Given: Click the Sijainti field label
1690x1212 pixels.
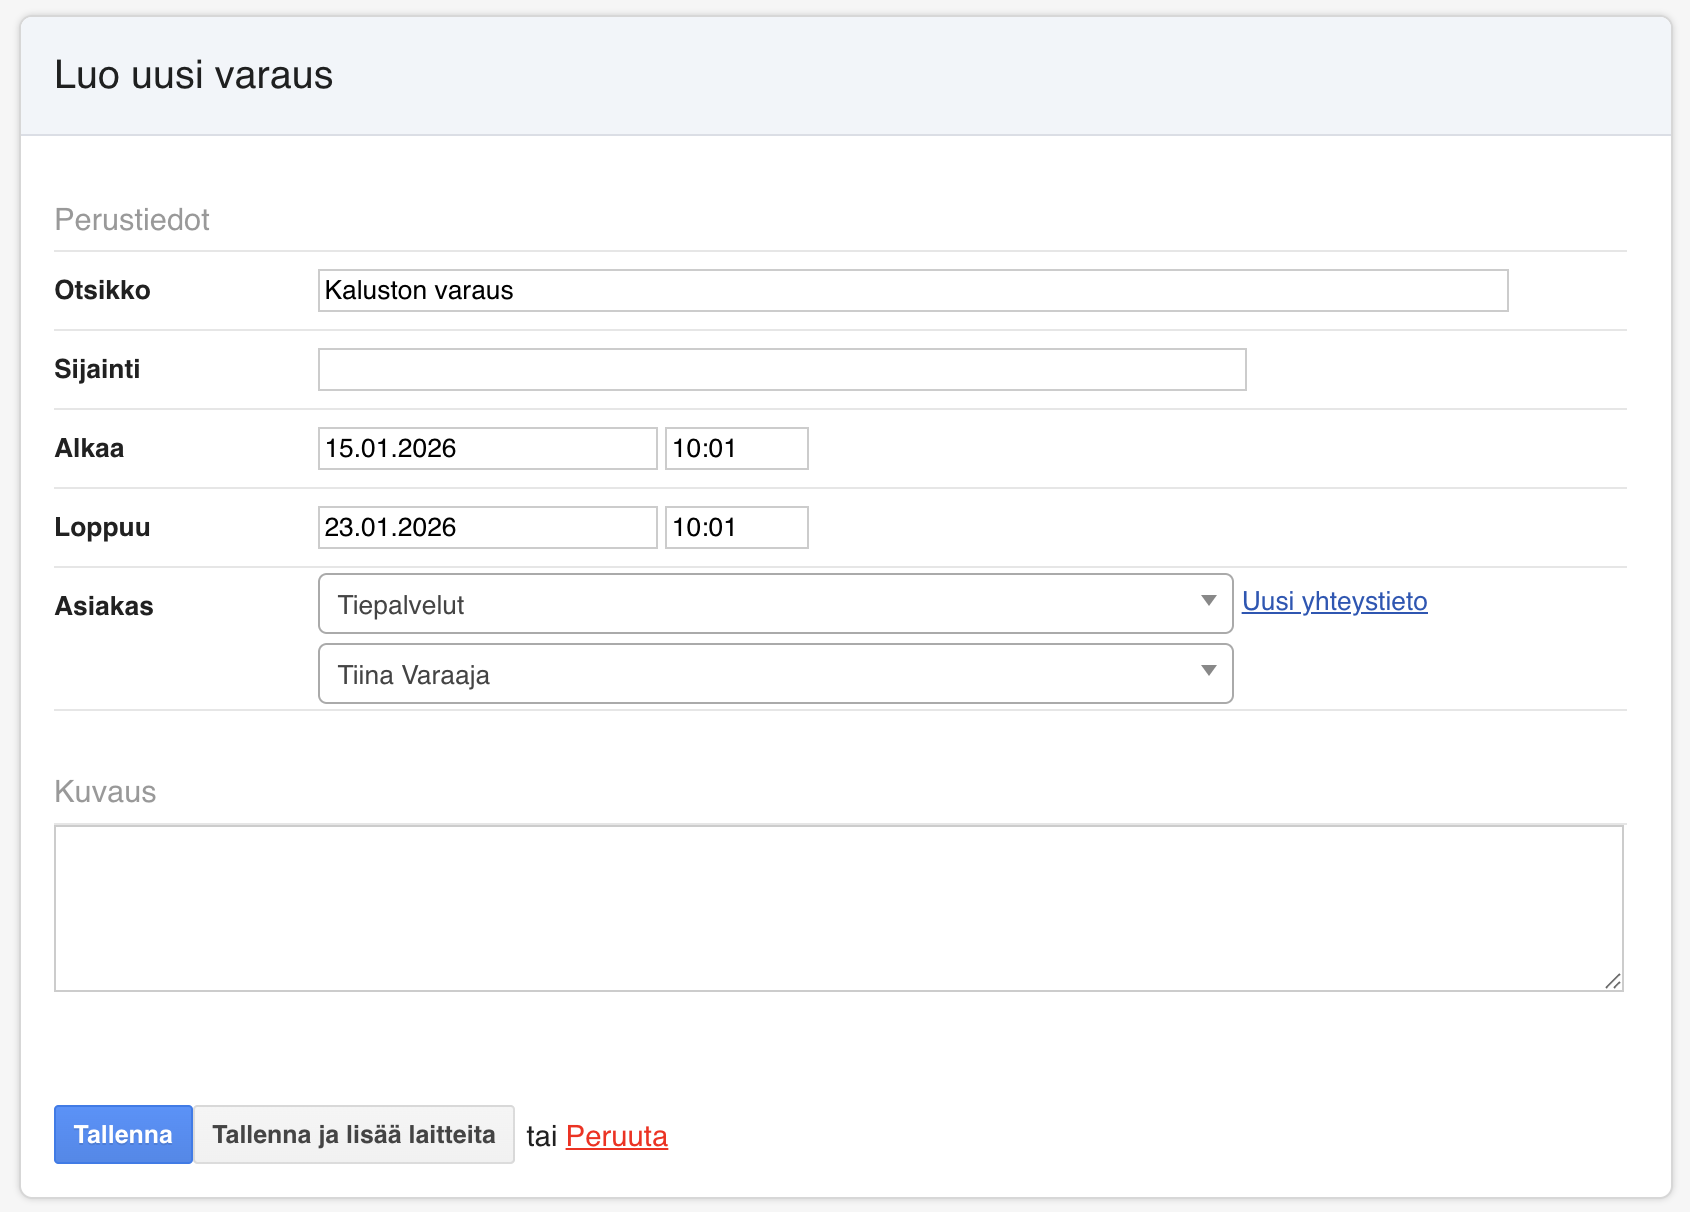Looking at the screenshot, I should coord(97,369).
